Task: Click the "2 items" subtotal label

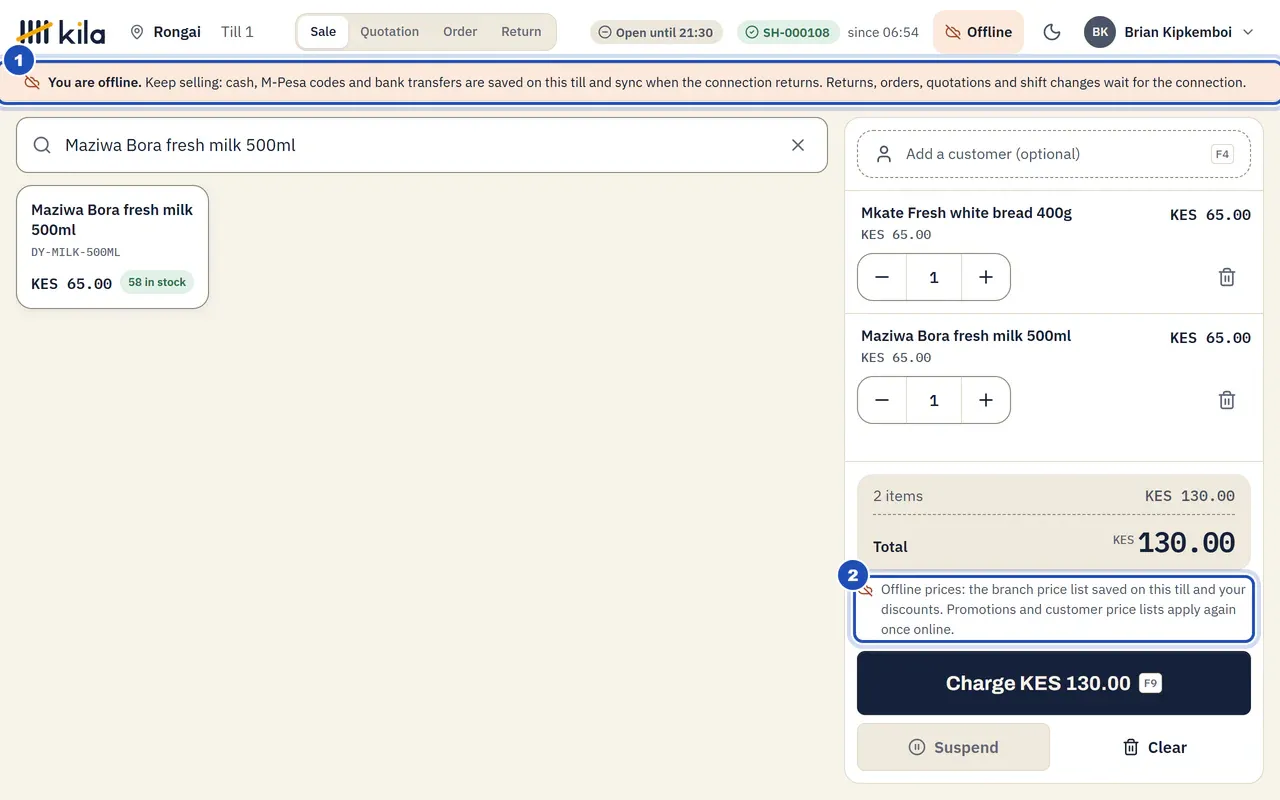Action: (898, 496)
